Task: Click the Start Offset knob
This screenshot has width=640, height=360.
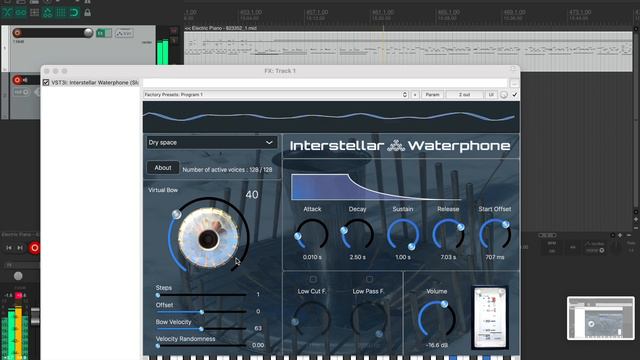Action: pyautogui.click(x=495, y=234)
